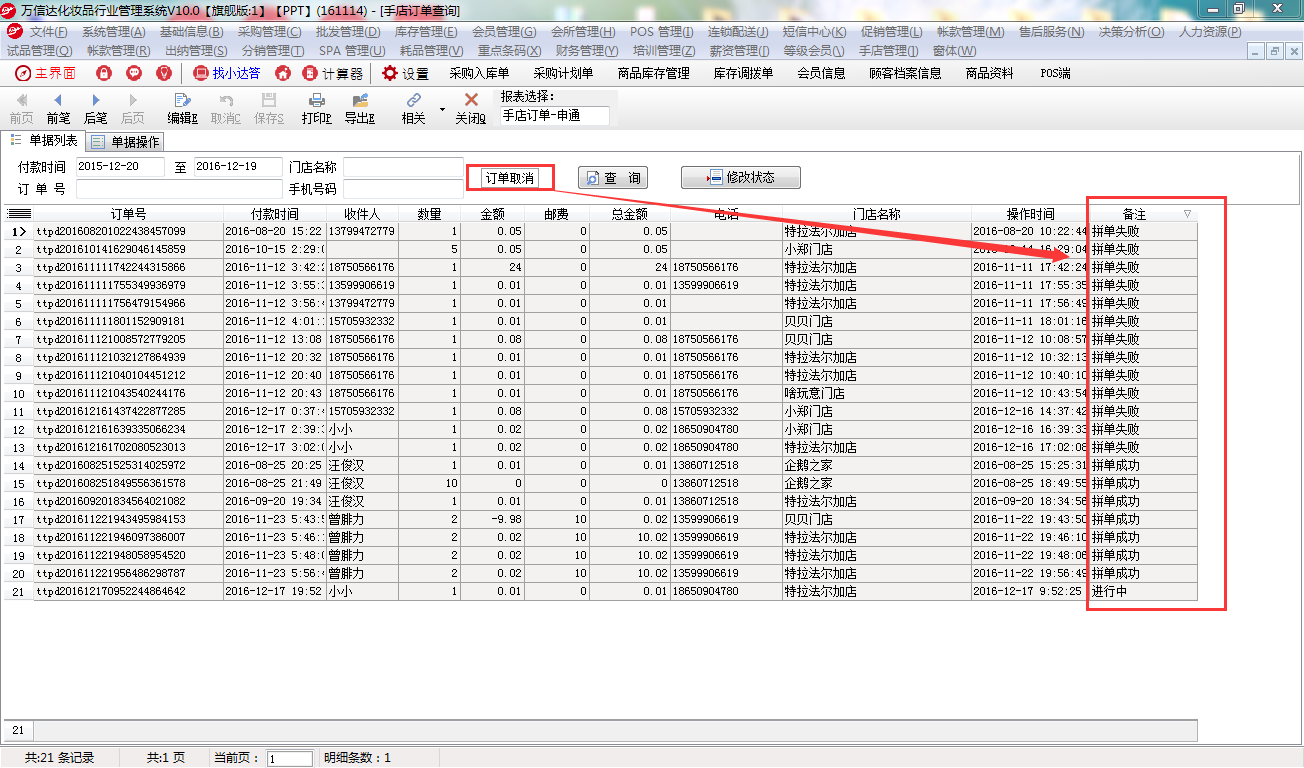Click the grid selector icon in table corner
The width and height of the screenshot is (1304, 768).
coord(19,214)
